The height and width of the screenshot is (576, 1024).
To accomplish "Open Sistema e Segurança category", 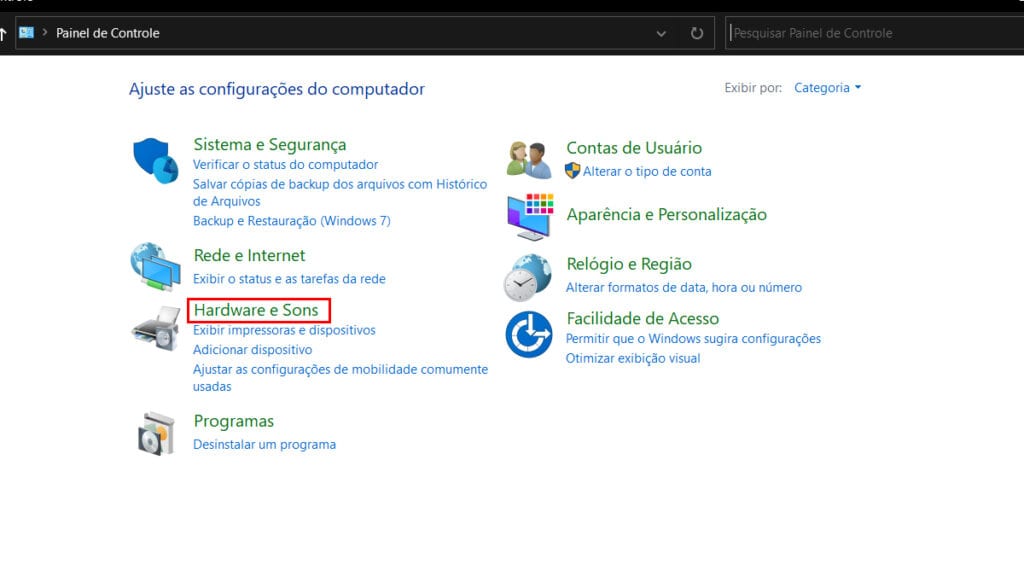I will [270, 144].
